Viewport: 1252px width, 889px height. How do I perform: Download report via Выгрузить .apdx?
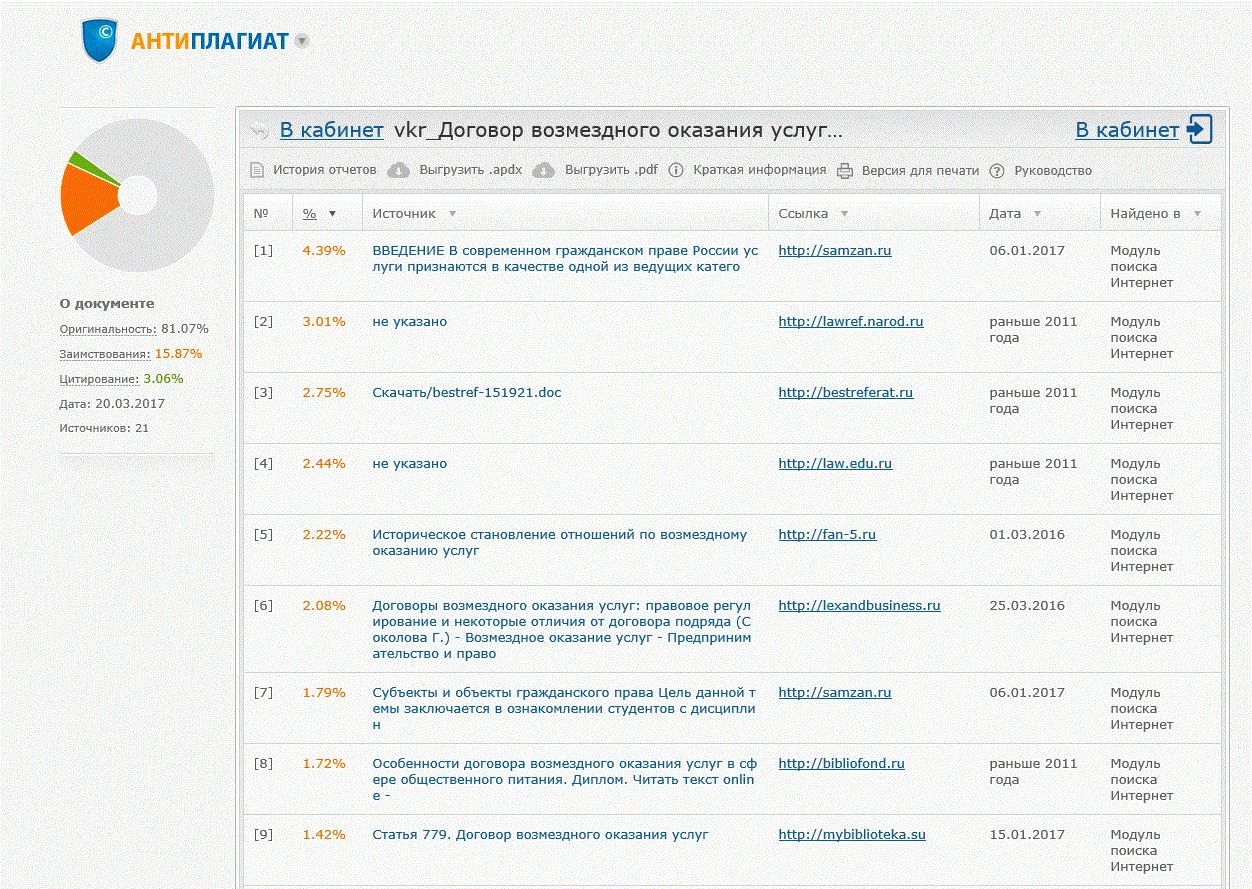point(470,170)
